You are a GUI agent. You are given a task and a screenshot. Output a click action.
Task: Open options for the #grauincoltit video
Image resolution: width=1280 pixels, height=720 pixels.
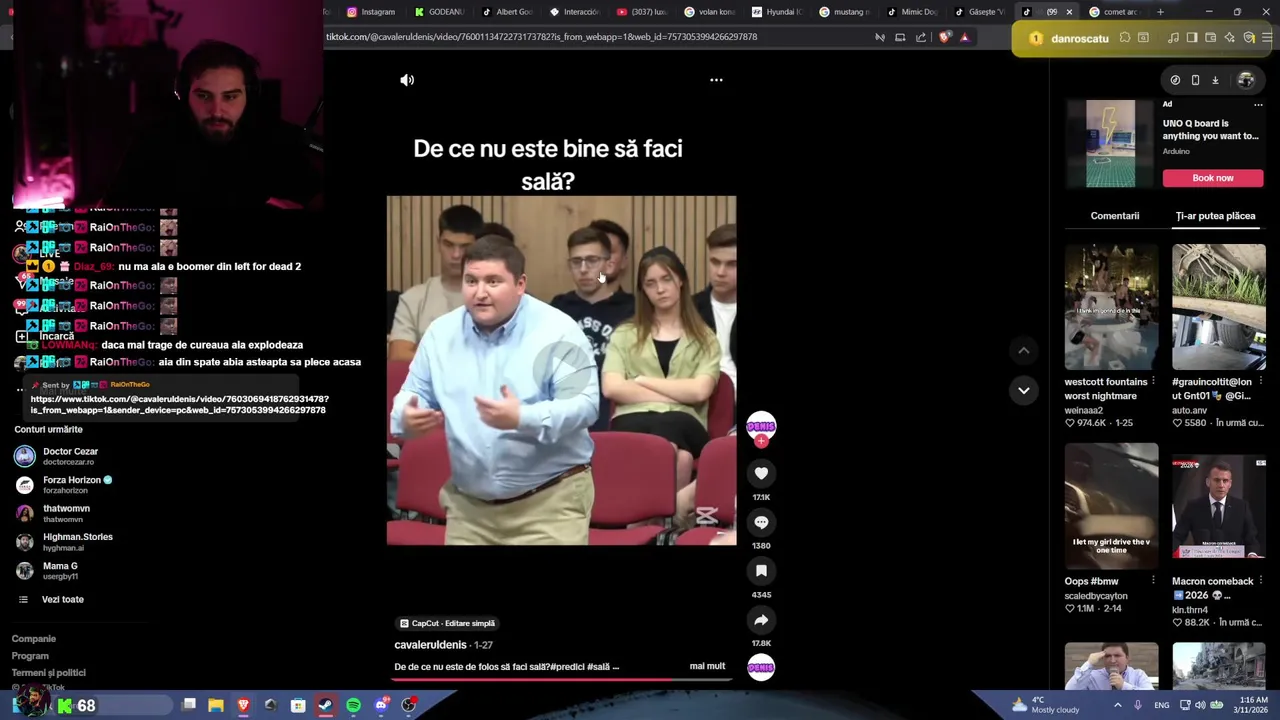1260,382
